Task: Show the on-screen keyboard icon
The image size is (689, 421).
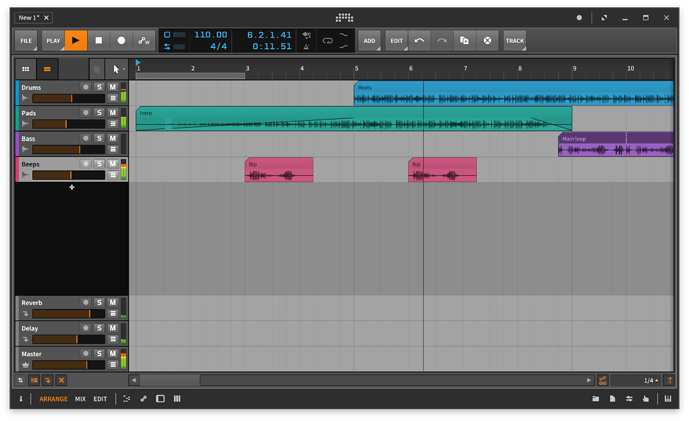Action: coord(668,399)
